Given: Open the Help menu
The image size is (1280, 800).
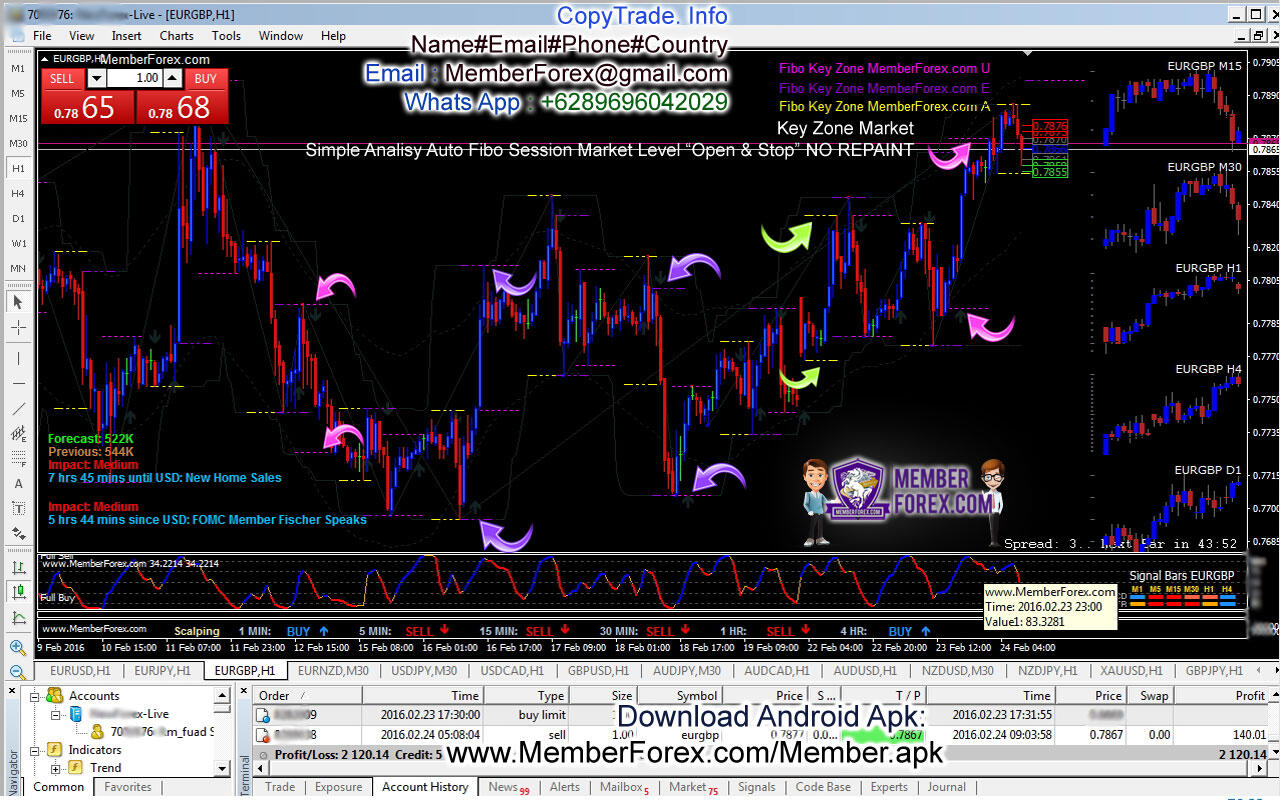Looking at the screenshot, I should [x=333, y=35].
